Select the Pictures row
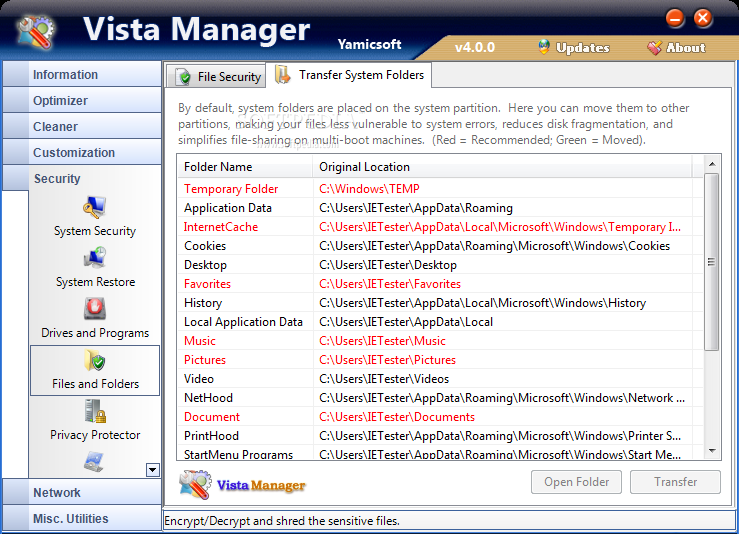Screen dimensions: 739x534 tap(441, 360)
